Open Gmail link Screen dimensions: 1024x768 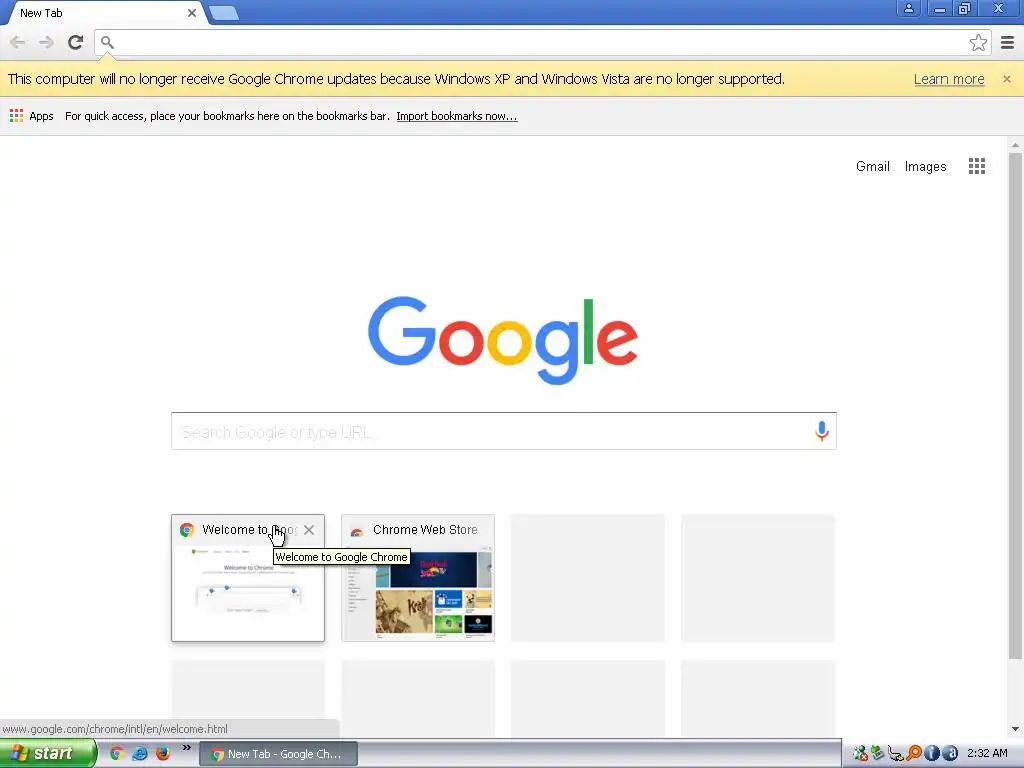(872, 167)
